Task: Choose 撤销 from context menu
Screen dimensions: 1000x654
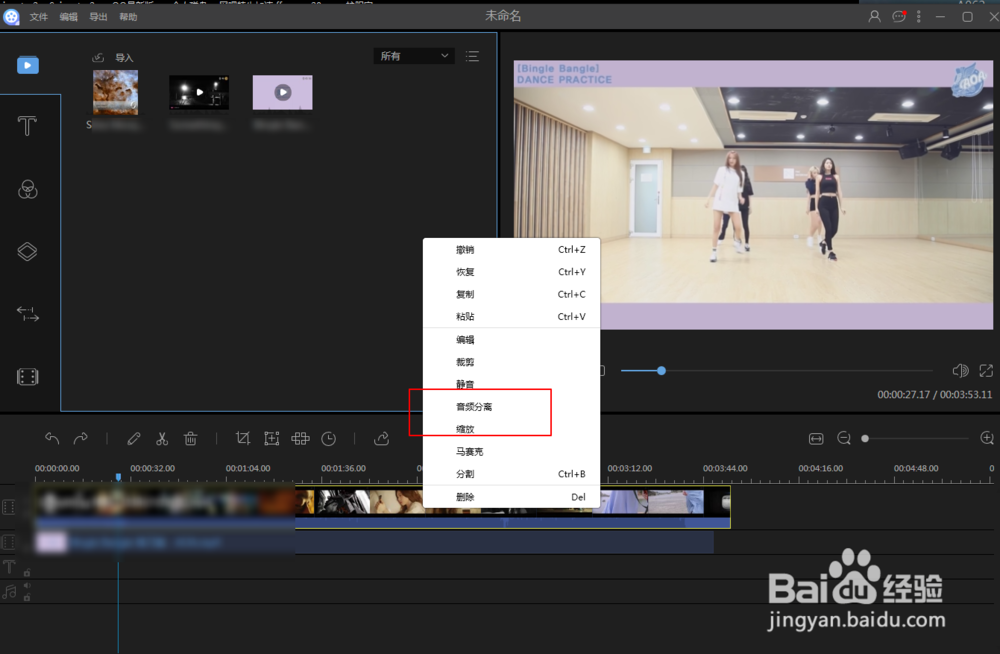Action: 511,249
